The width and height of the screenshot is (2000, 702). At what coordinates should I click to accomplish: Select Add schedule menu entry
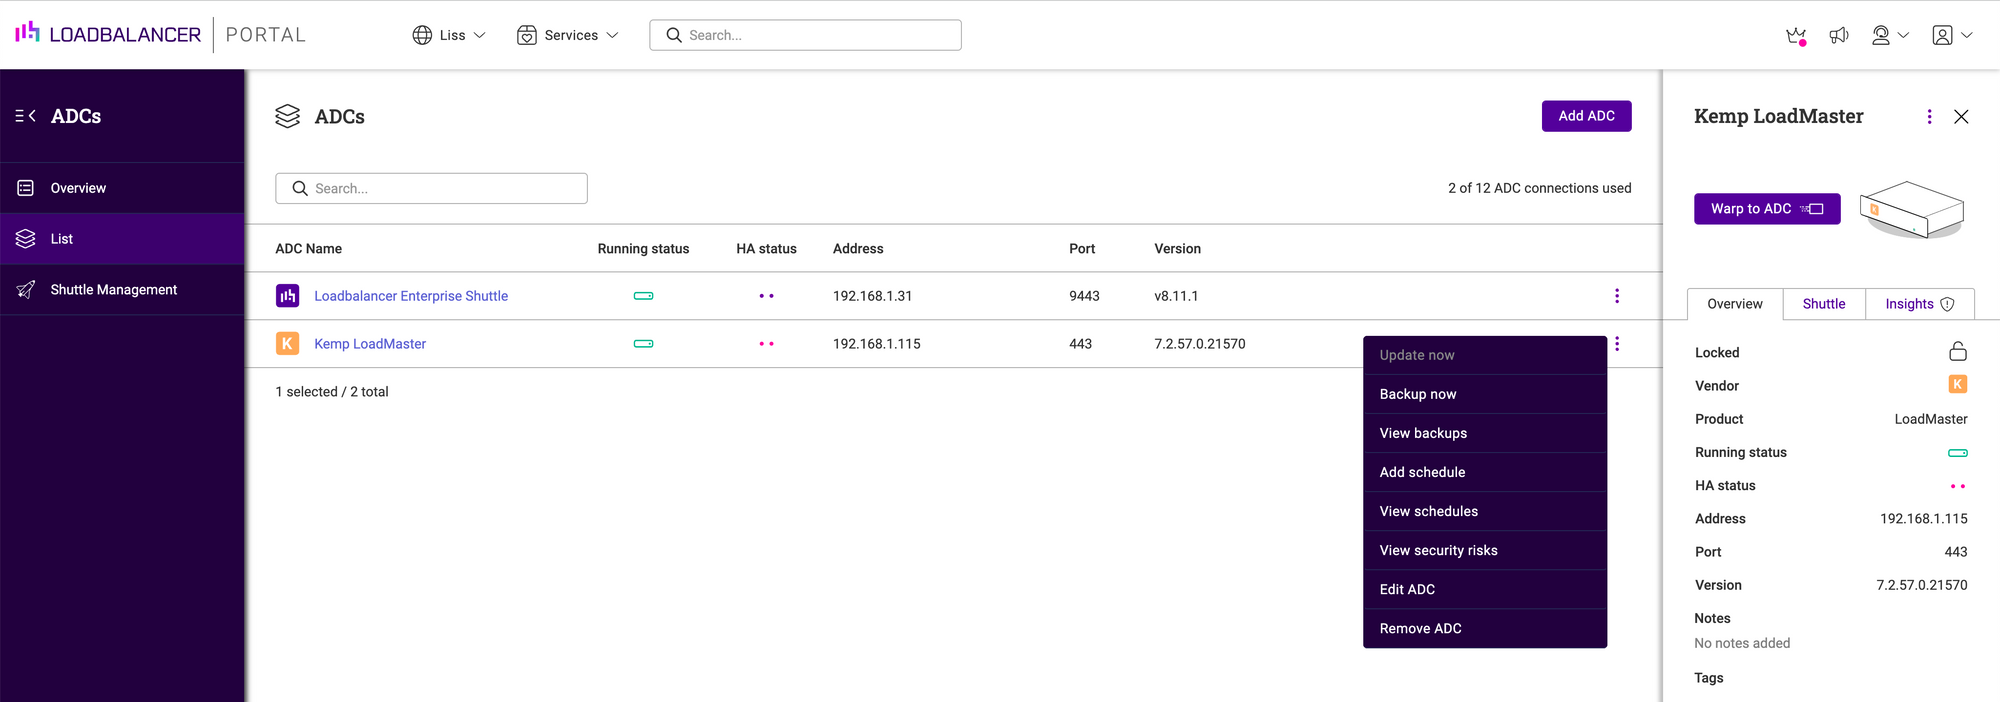pos(1485,472)
